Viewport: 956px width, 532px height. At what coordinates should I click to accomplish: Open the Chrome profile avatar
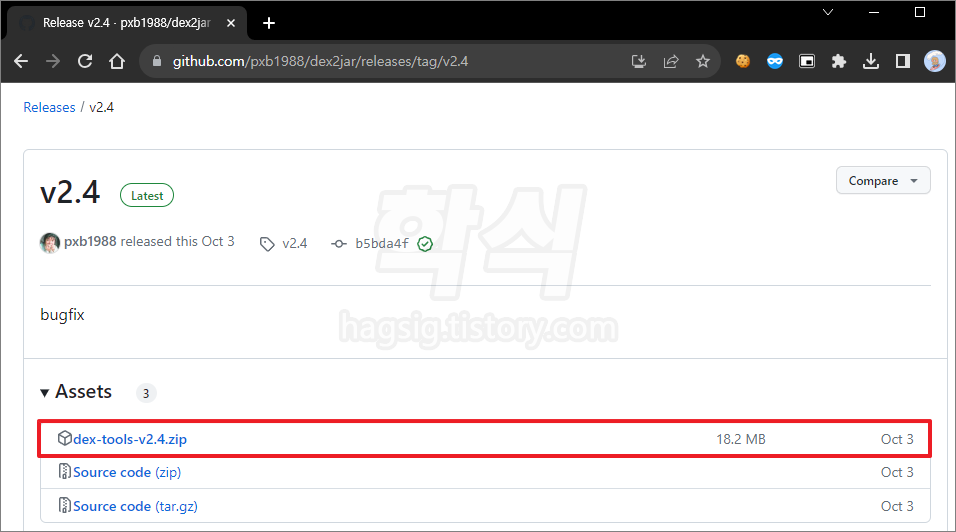coord(935,61)
